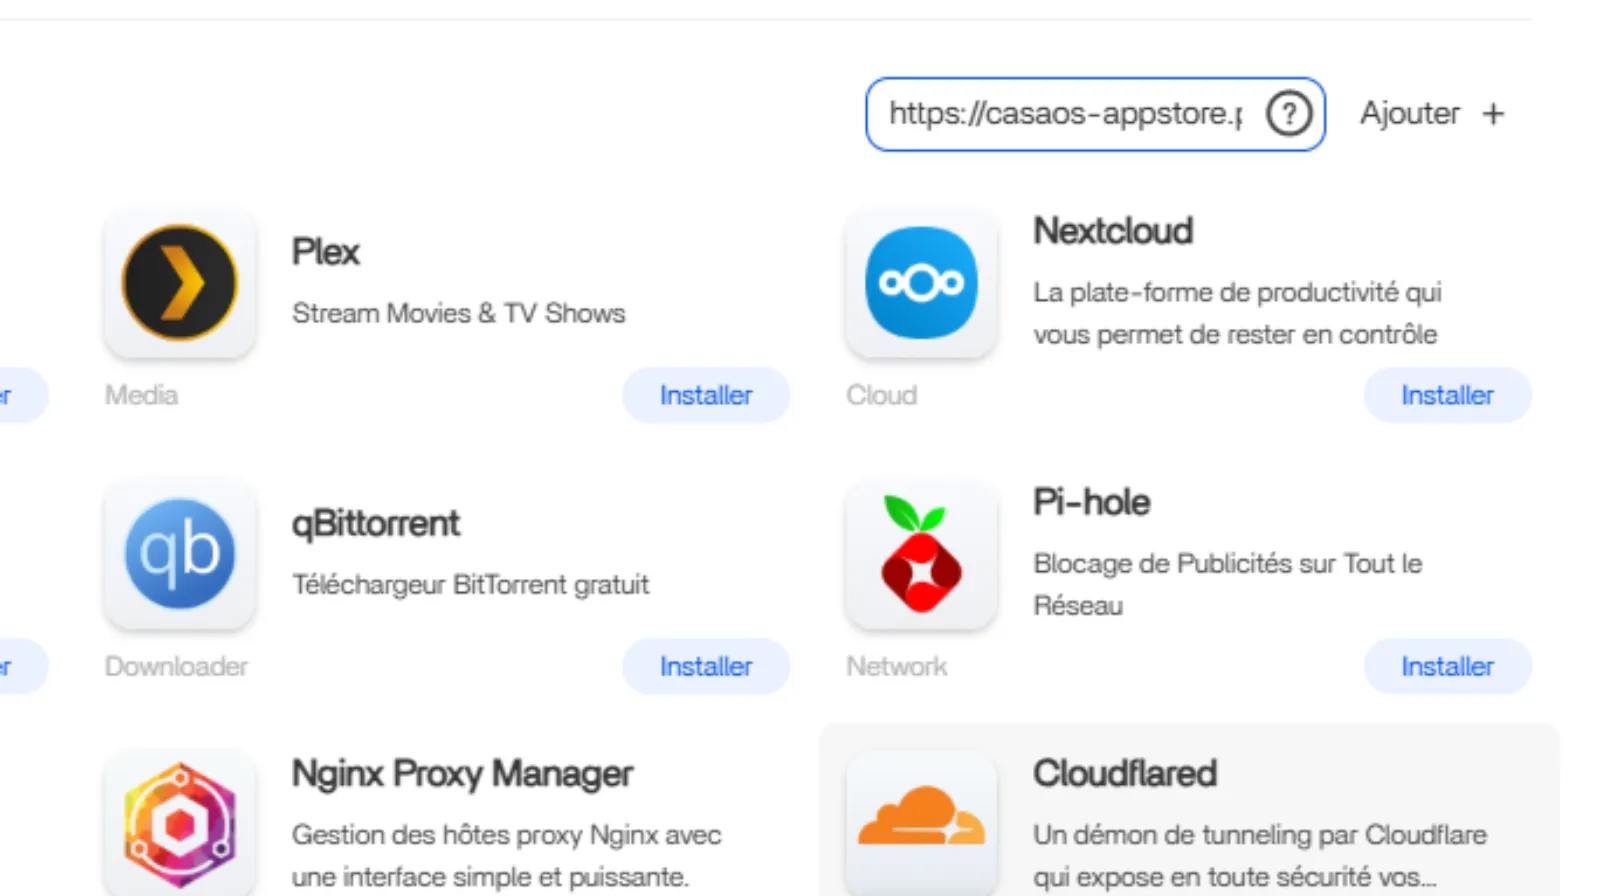The width and height of the screenshot is (1600, 896).
Task: Focus the app store URL input field
Action: (1065, 114)
